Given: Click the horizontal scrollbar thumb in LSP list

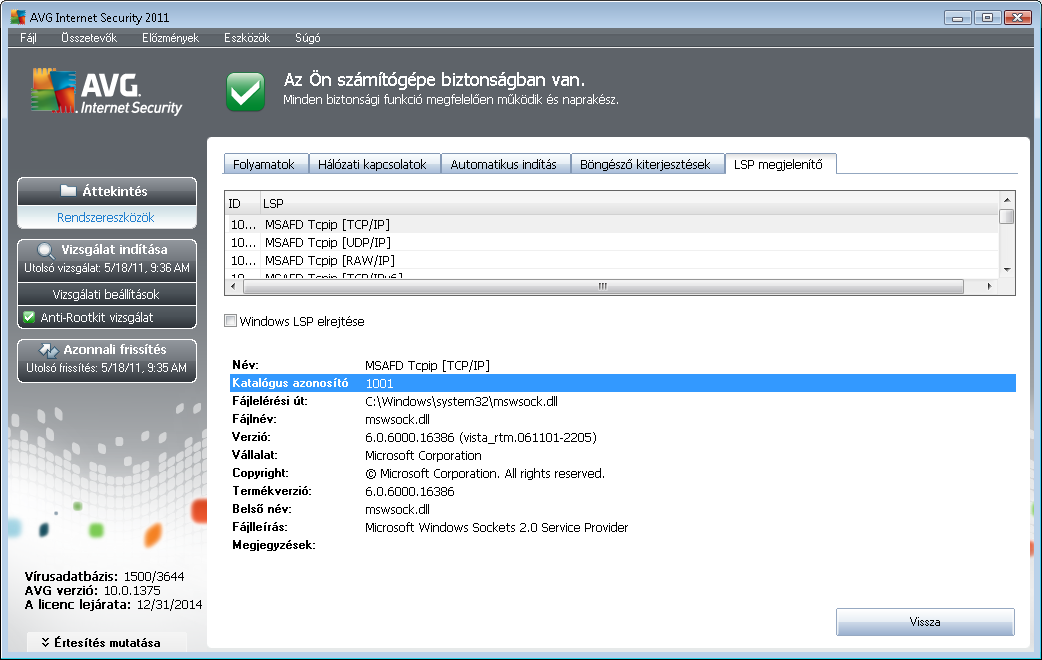Looking at the screenshot, I should tap(603, 286).
